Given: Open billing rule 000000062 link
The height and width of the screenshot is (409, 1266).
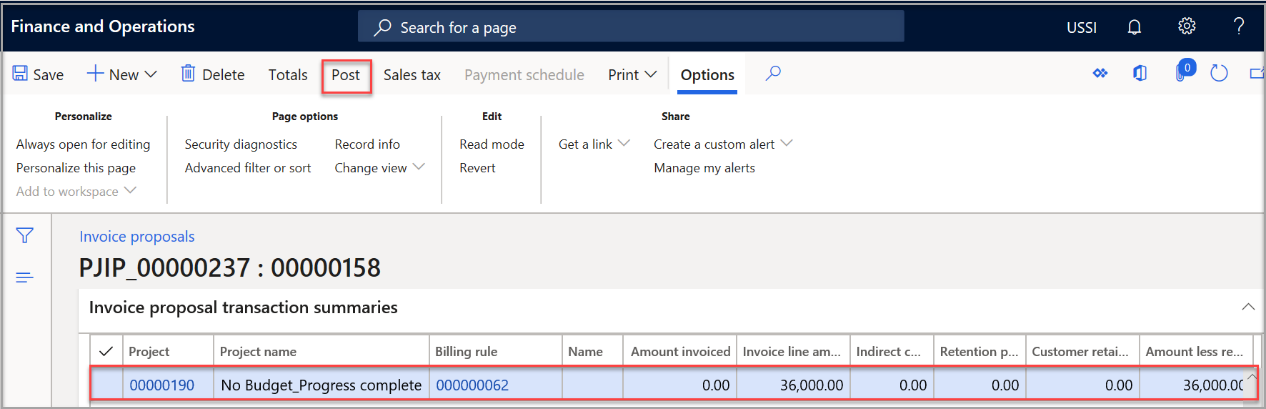Looking at the screenshot, I should point(467,386).
